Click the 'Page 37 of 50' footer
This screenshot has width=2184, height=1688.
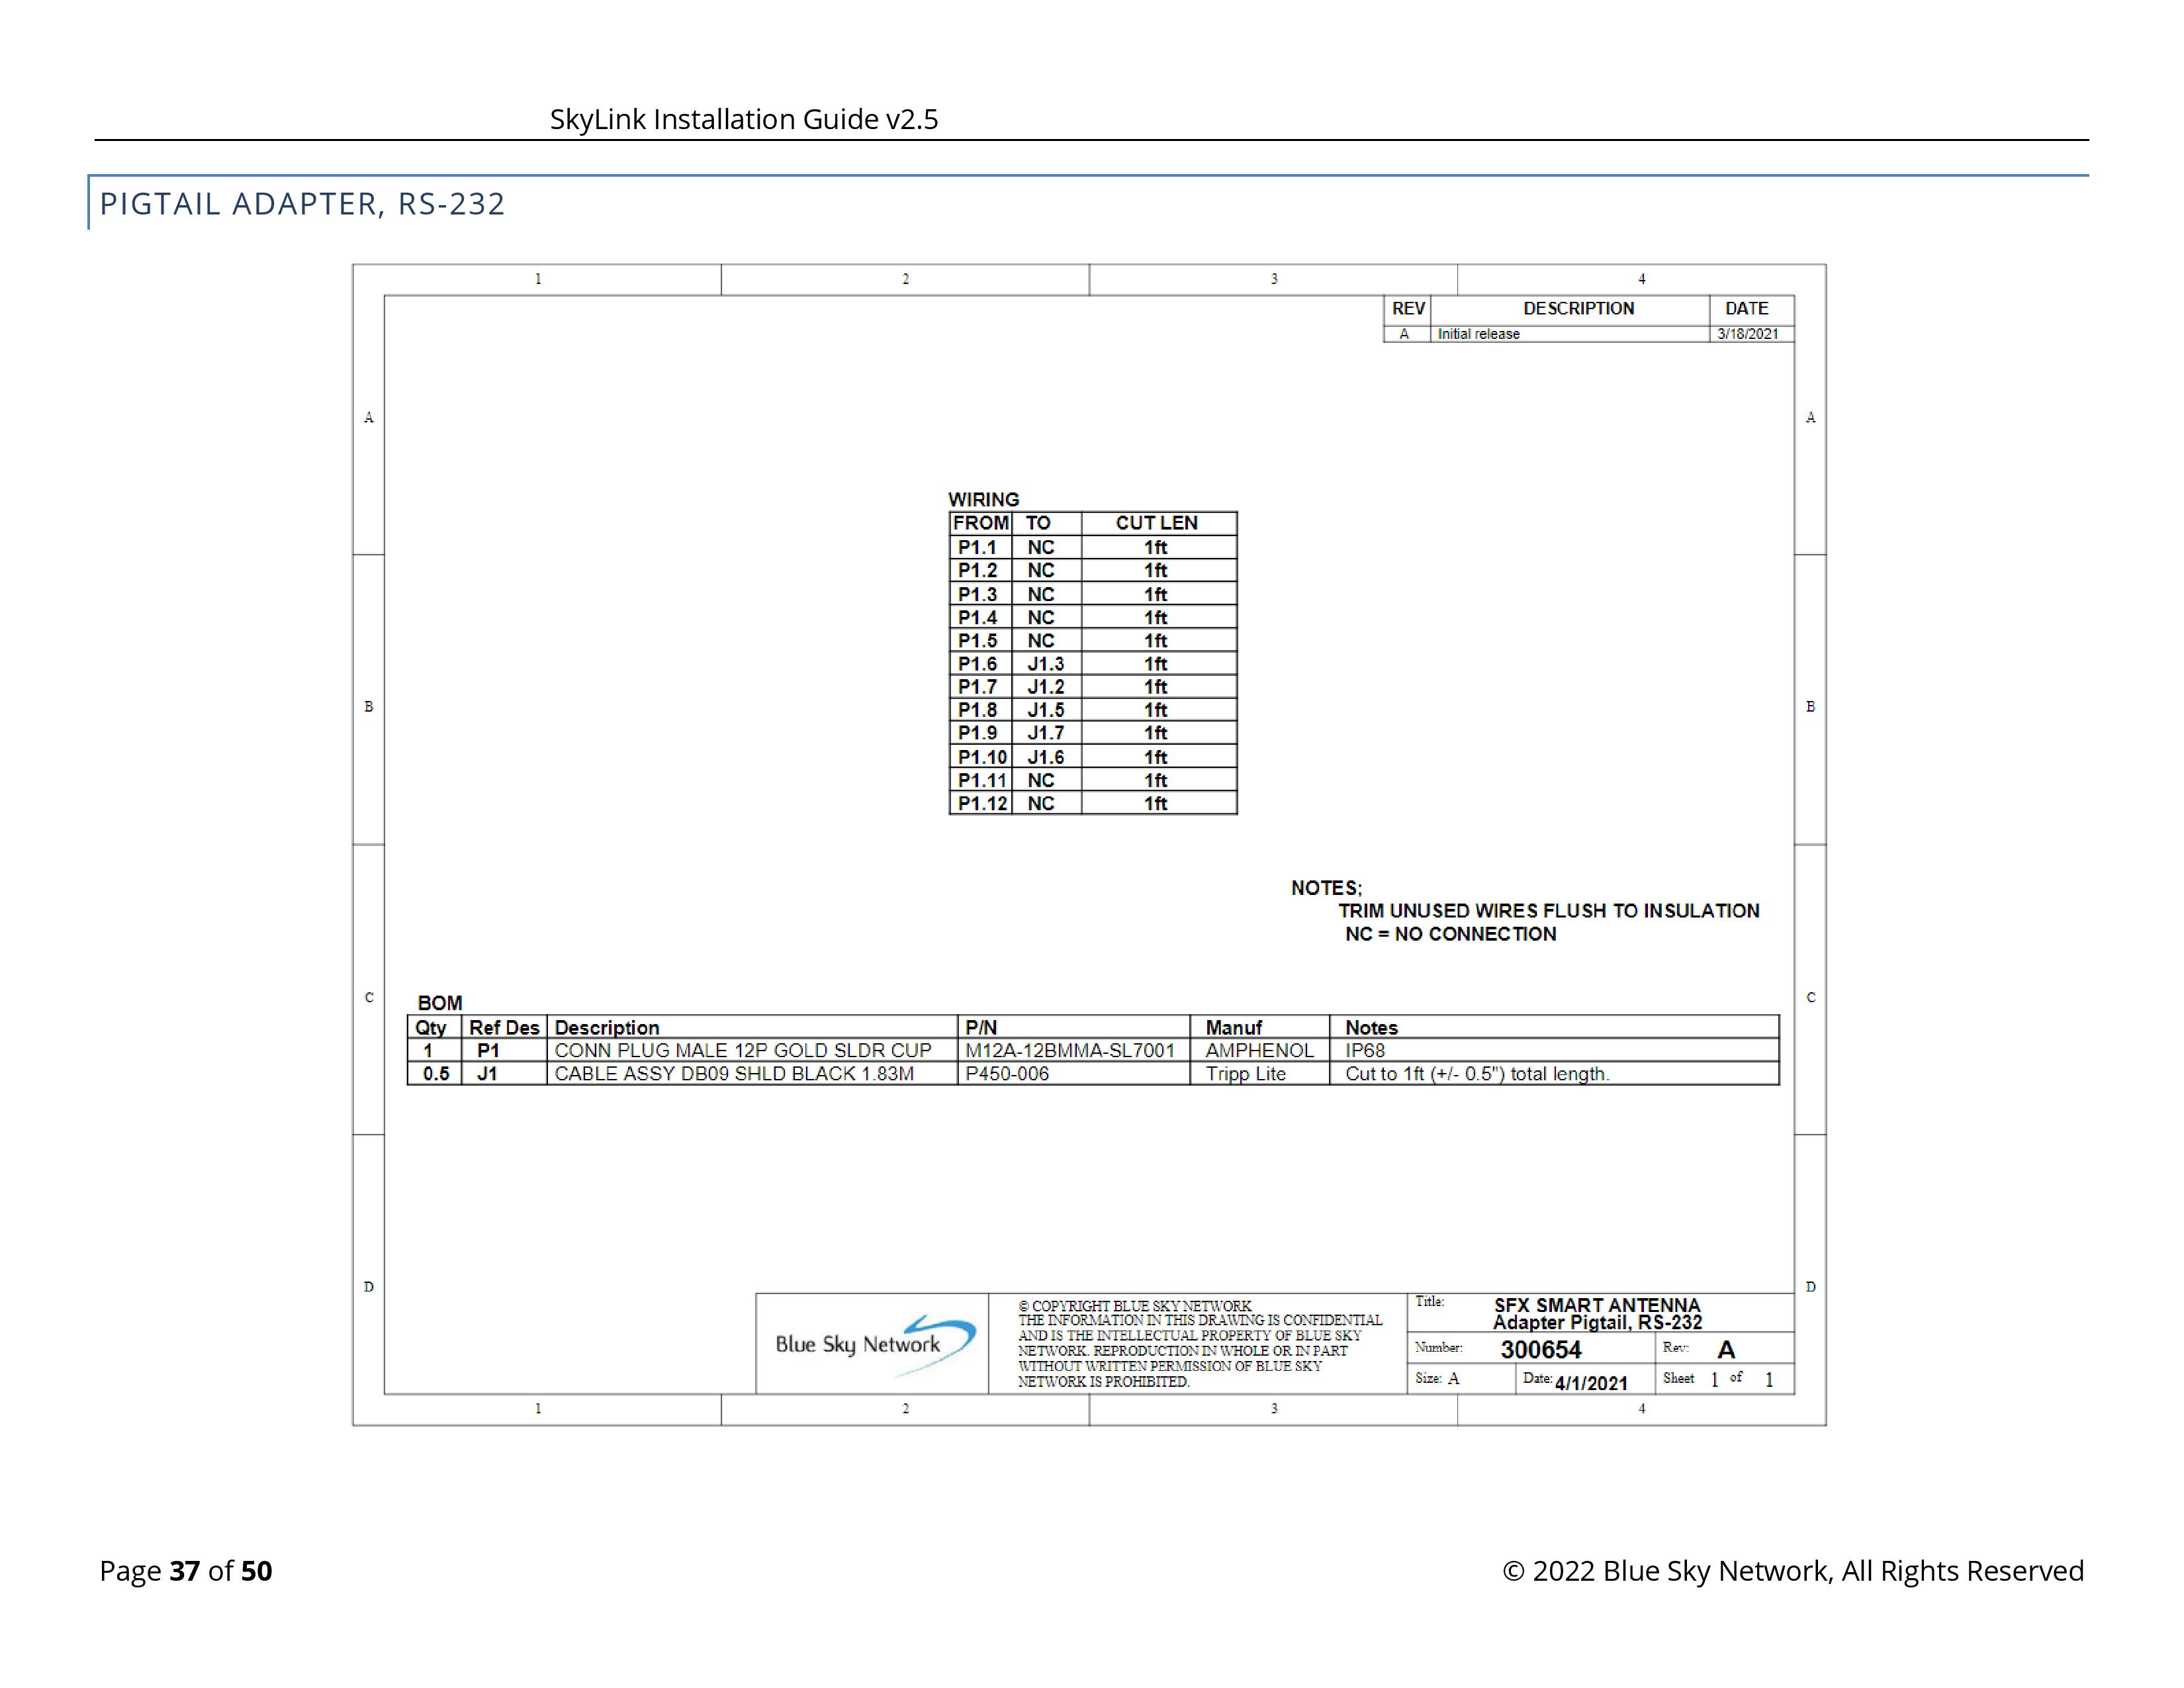click(x=186, y=1571)
